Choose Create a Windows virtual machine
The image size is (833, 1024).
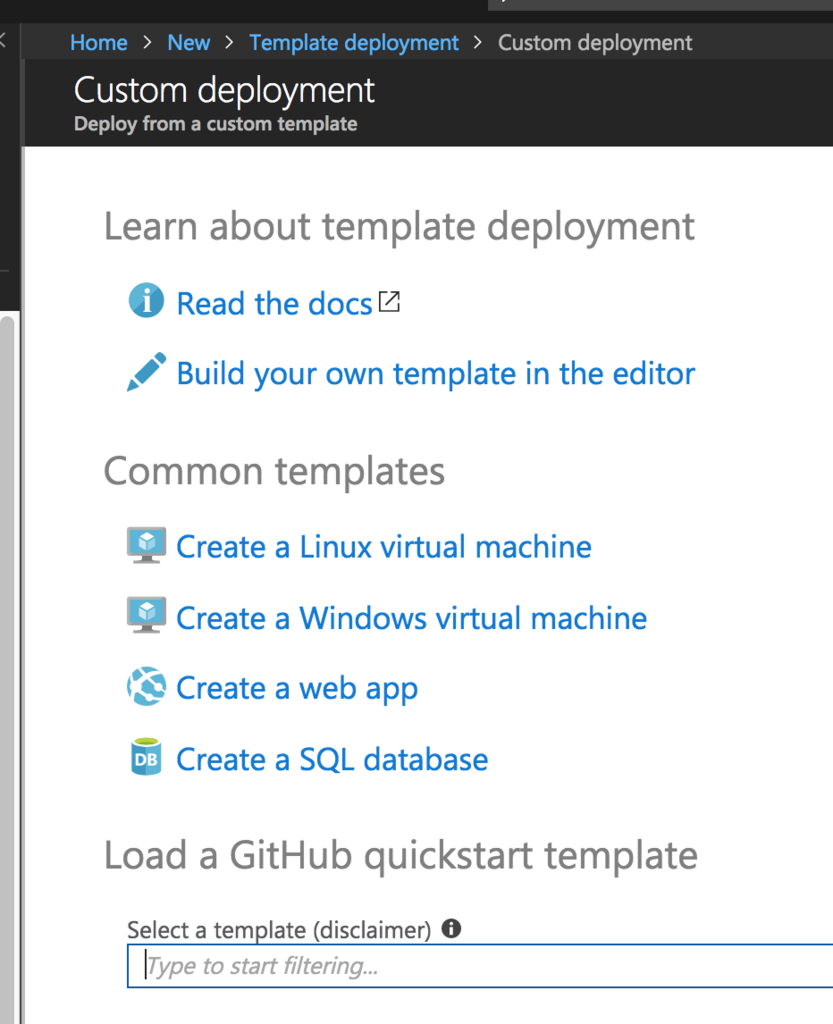click(x=411, y=618)
